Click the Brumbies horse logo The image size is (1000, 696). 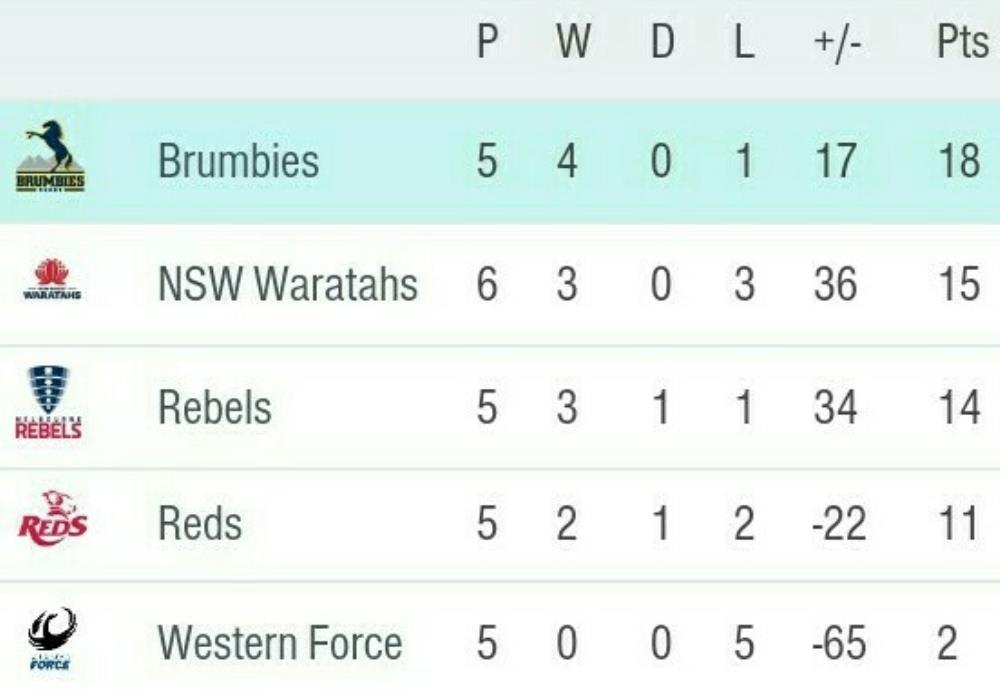pyautogui.click(x=50, y=156)
